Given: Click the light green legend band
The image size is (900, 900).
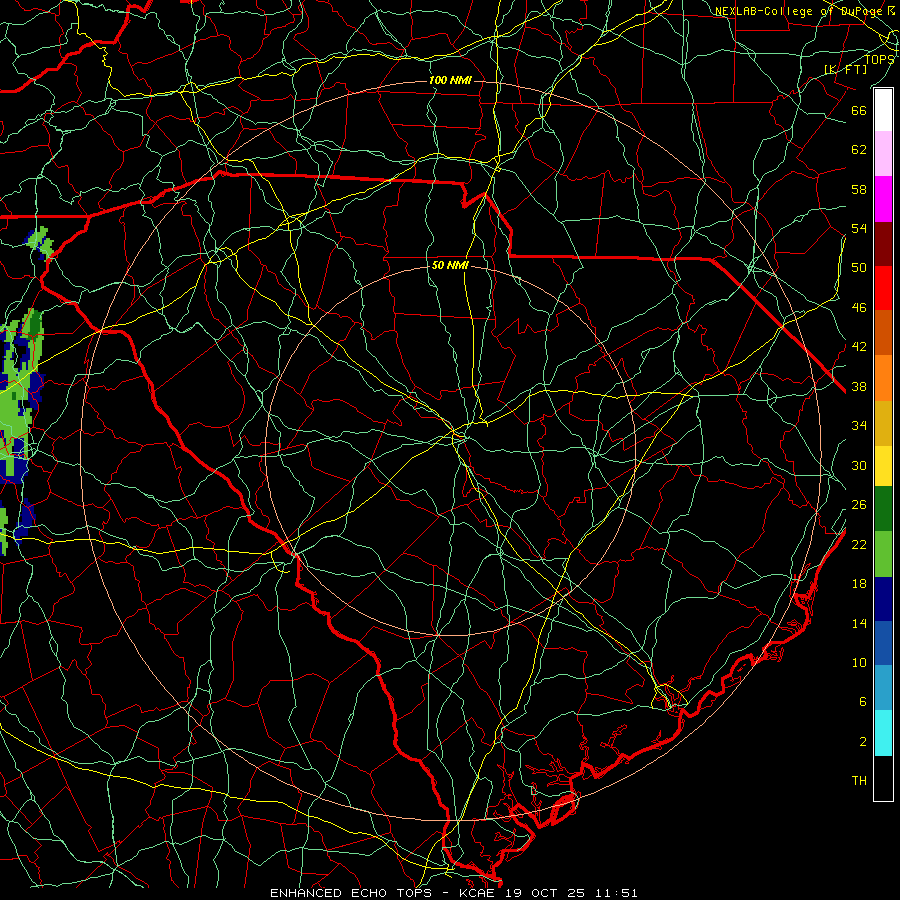Looking at the screenshot, I should pos(883,554).
